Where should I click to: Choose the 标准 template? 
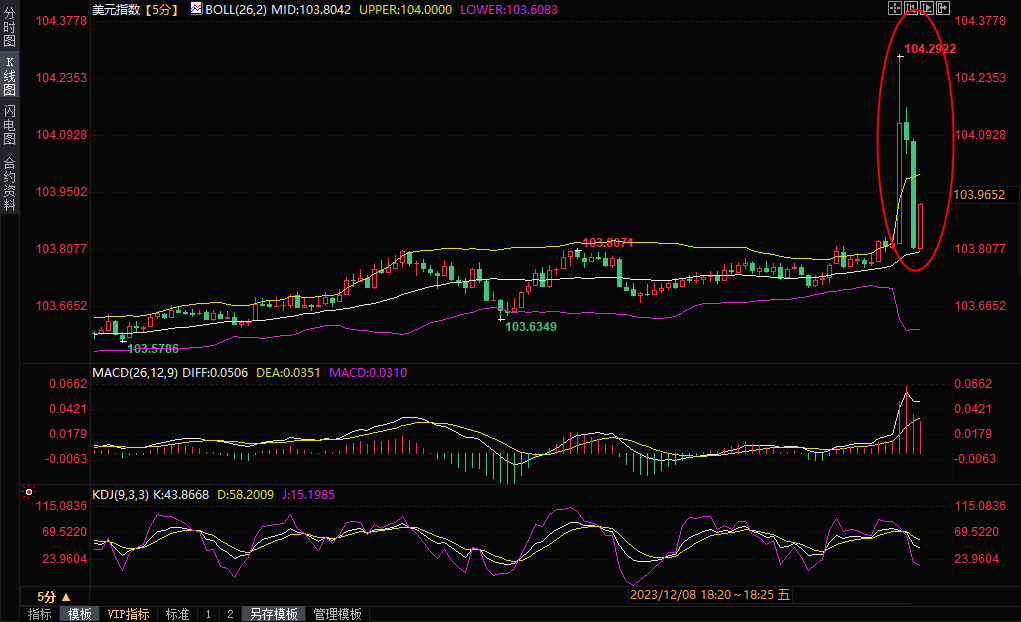pos(177,614)
